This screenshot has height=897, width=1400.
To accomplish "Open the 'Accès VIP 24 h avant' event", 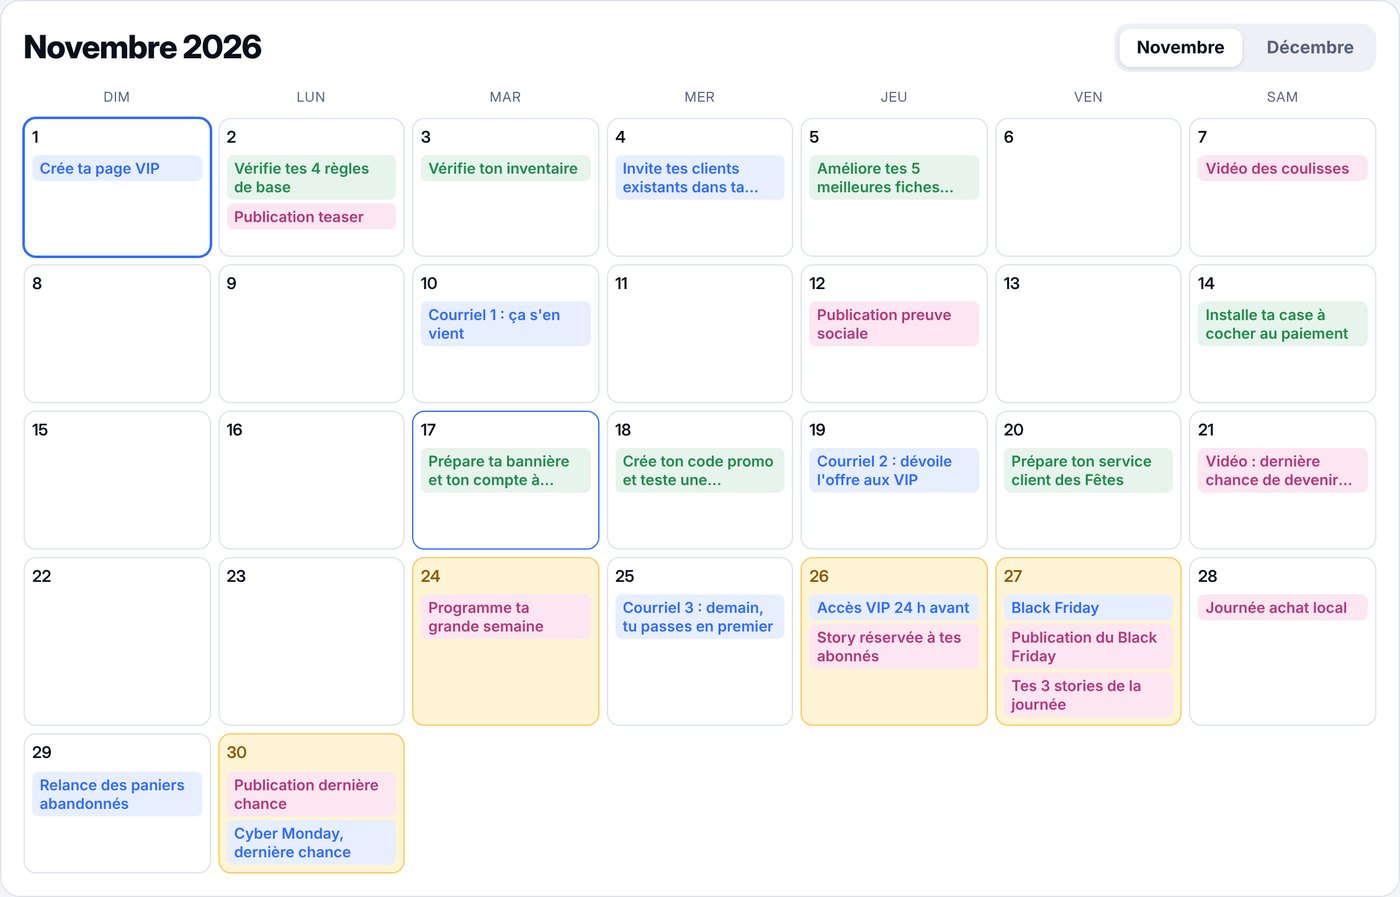I will [x=894, y=608].
